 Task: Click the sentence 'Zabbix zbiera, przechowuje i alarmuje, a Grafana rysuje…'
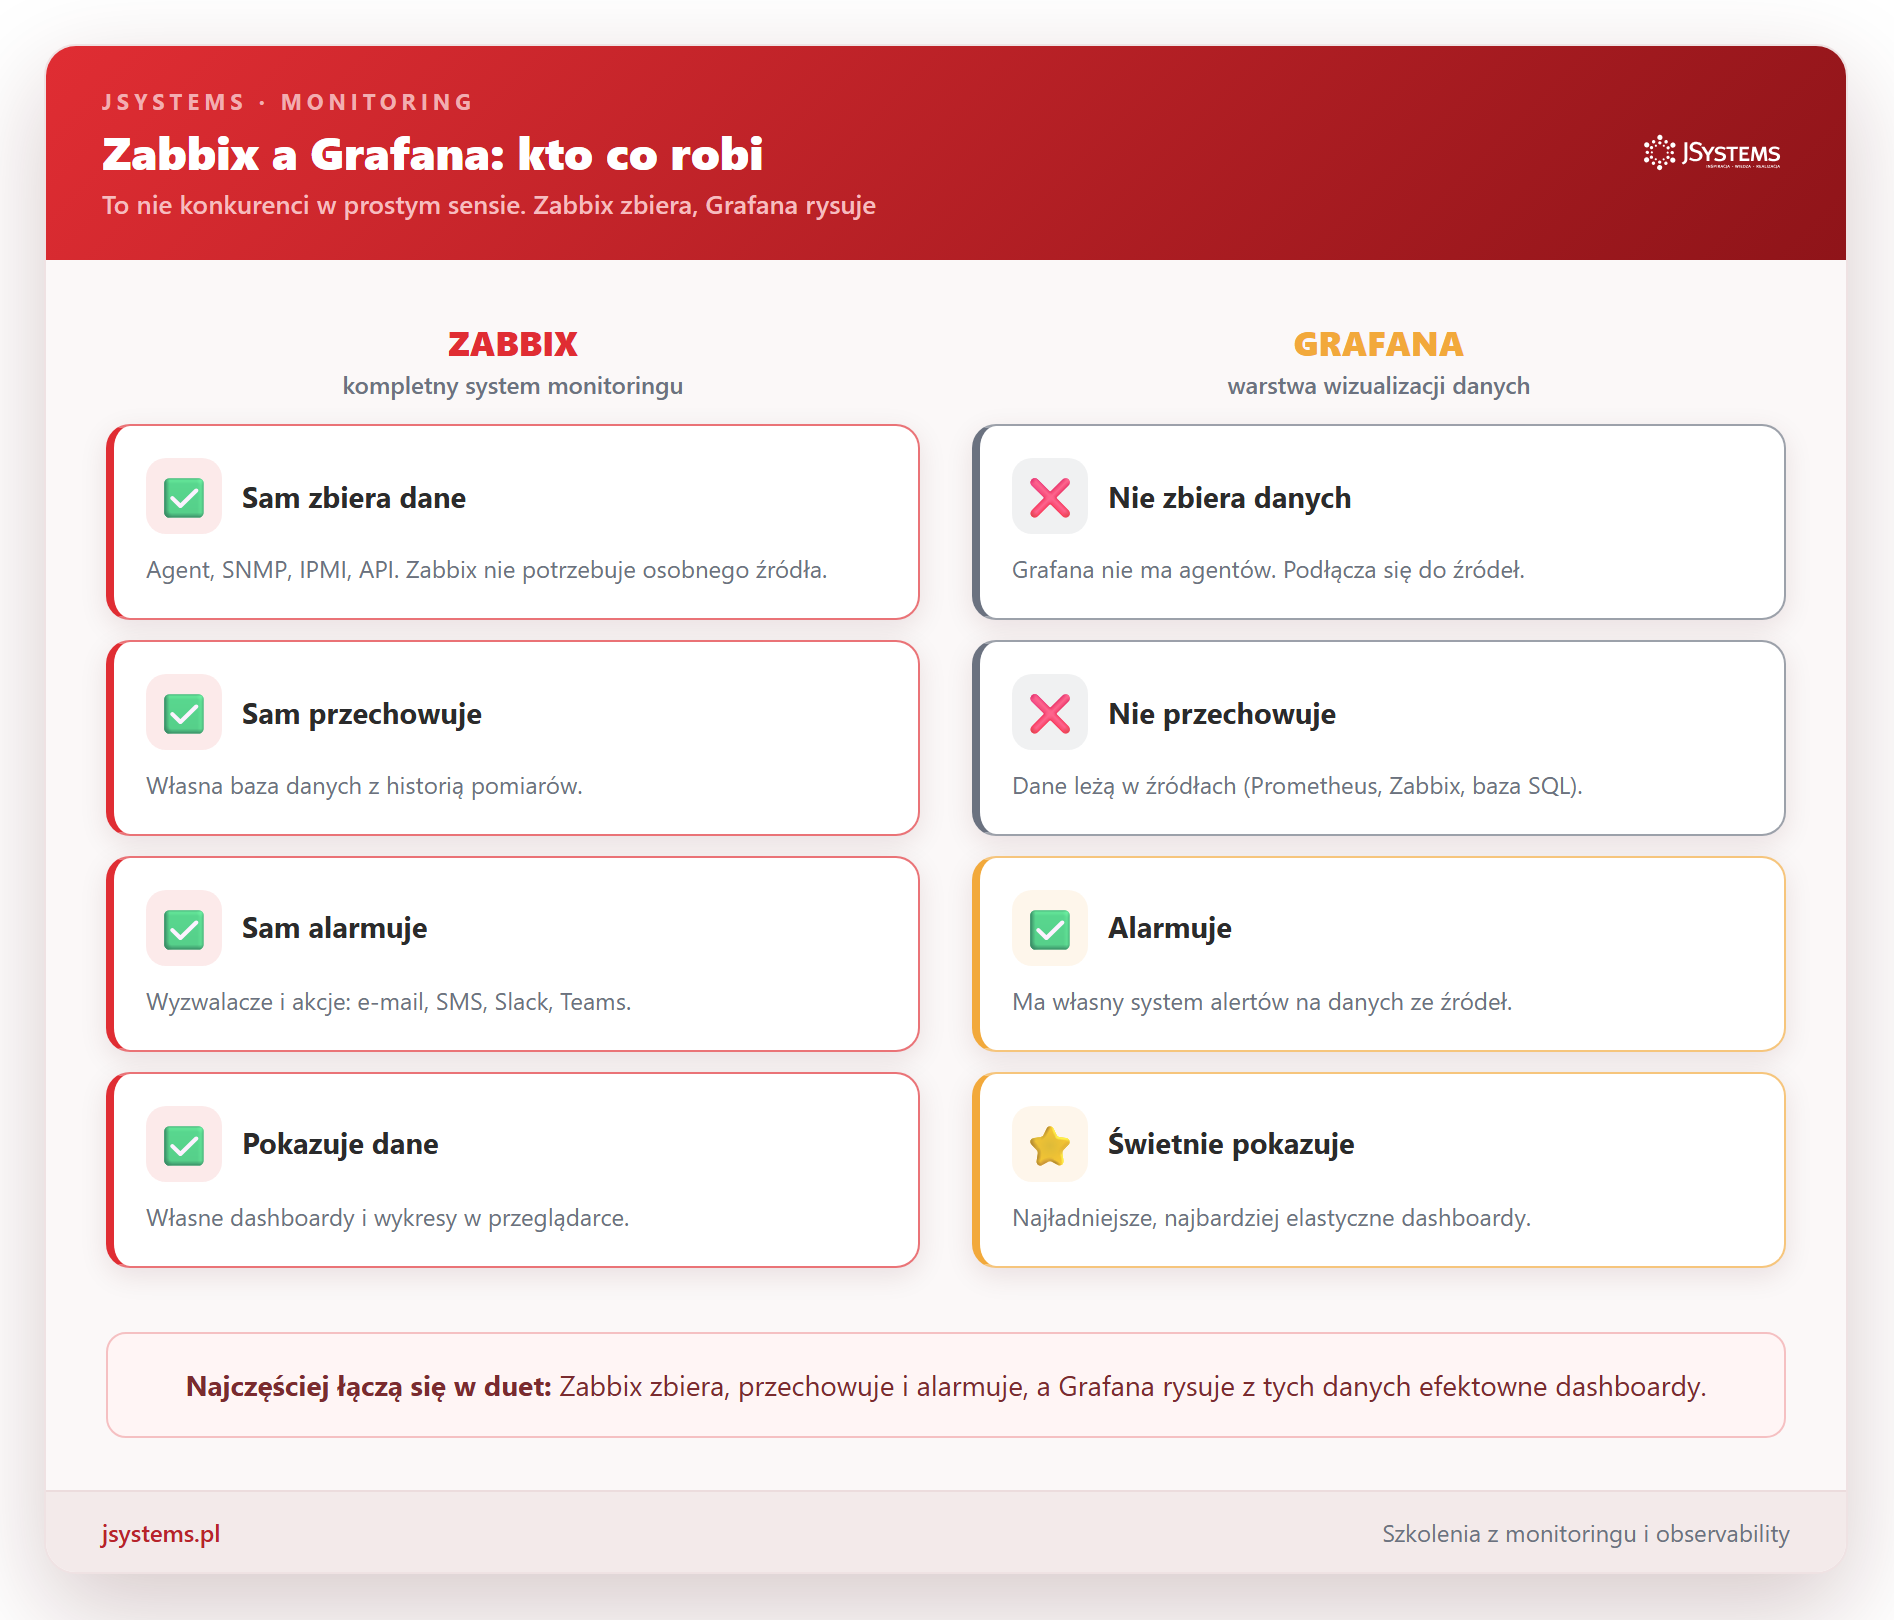pyautogui.click(x=1133, y=1386)
